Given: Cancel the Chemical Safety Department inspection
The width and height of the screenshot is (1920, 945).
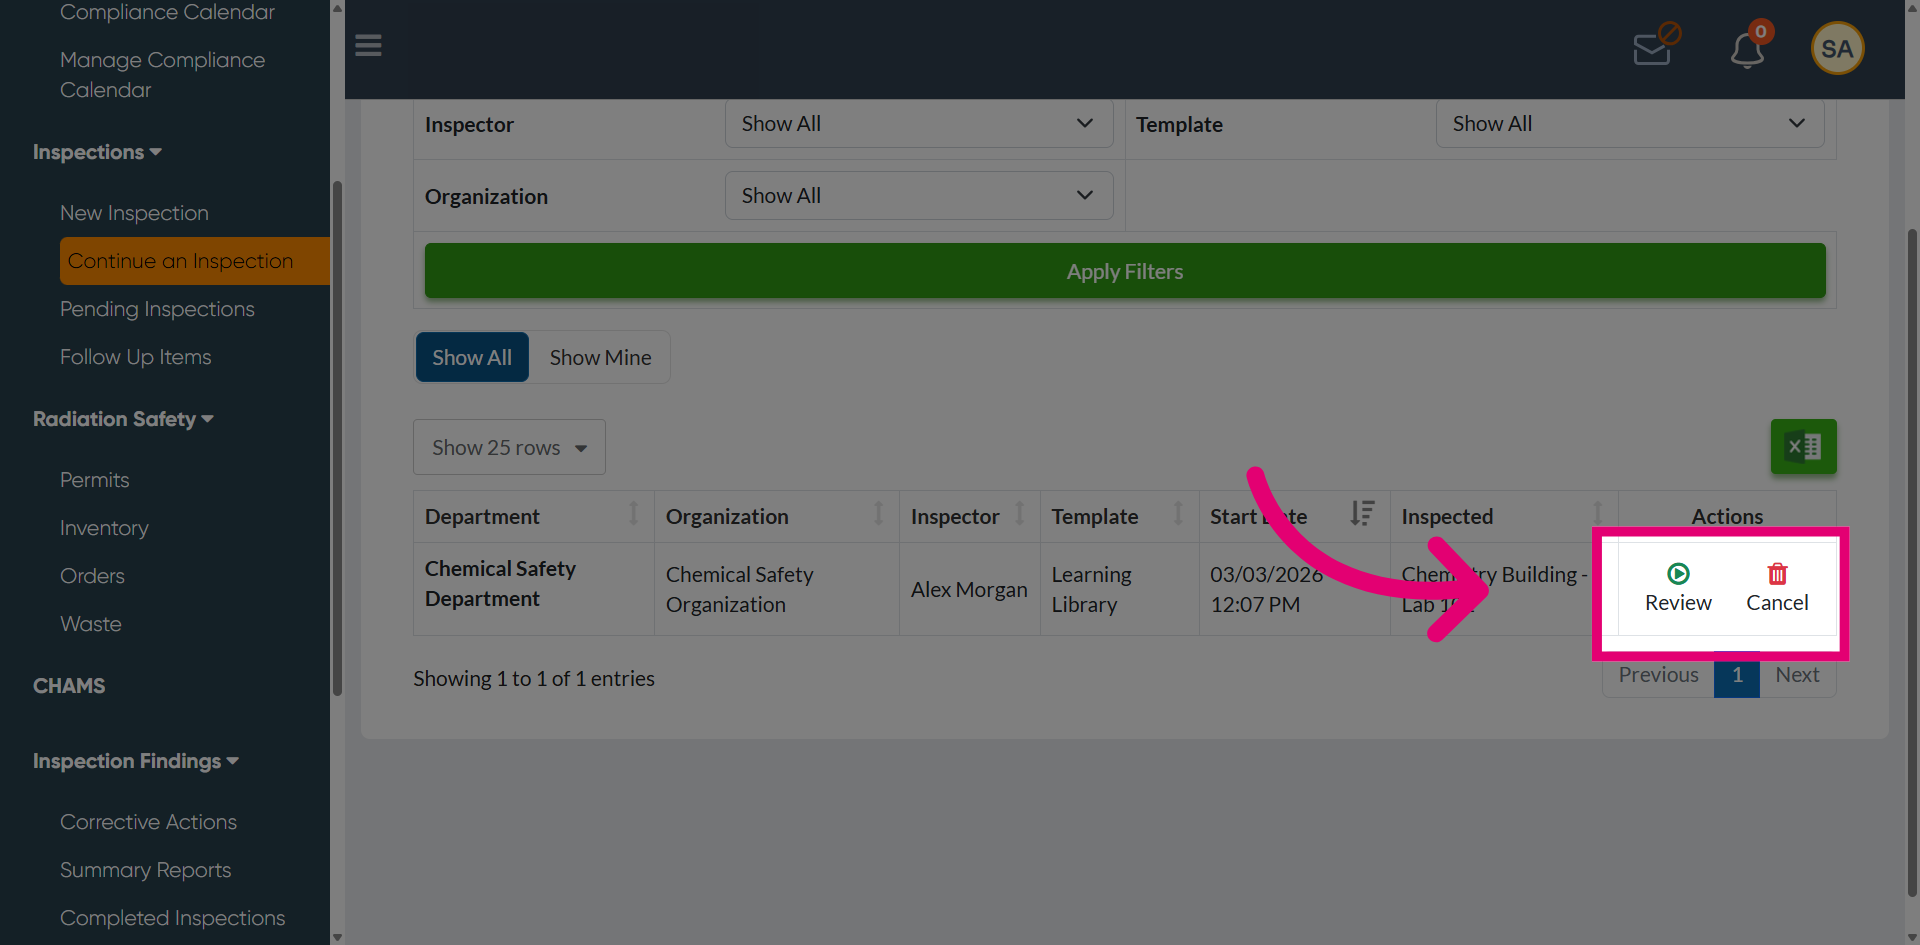Looking at the screenshot, I should tap(1777, 588).
